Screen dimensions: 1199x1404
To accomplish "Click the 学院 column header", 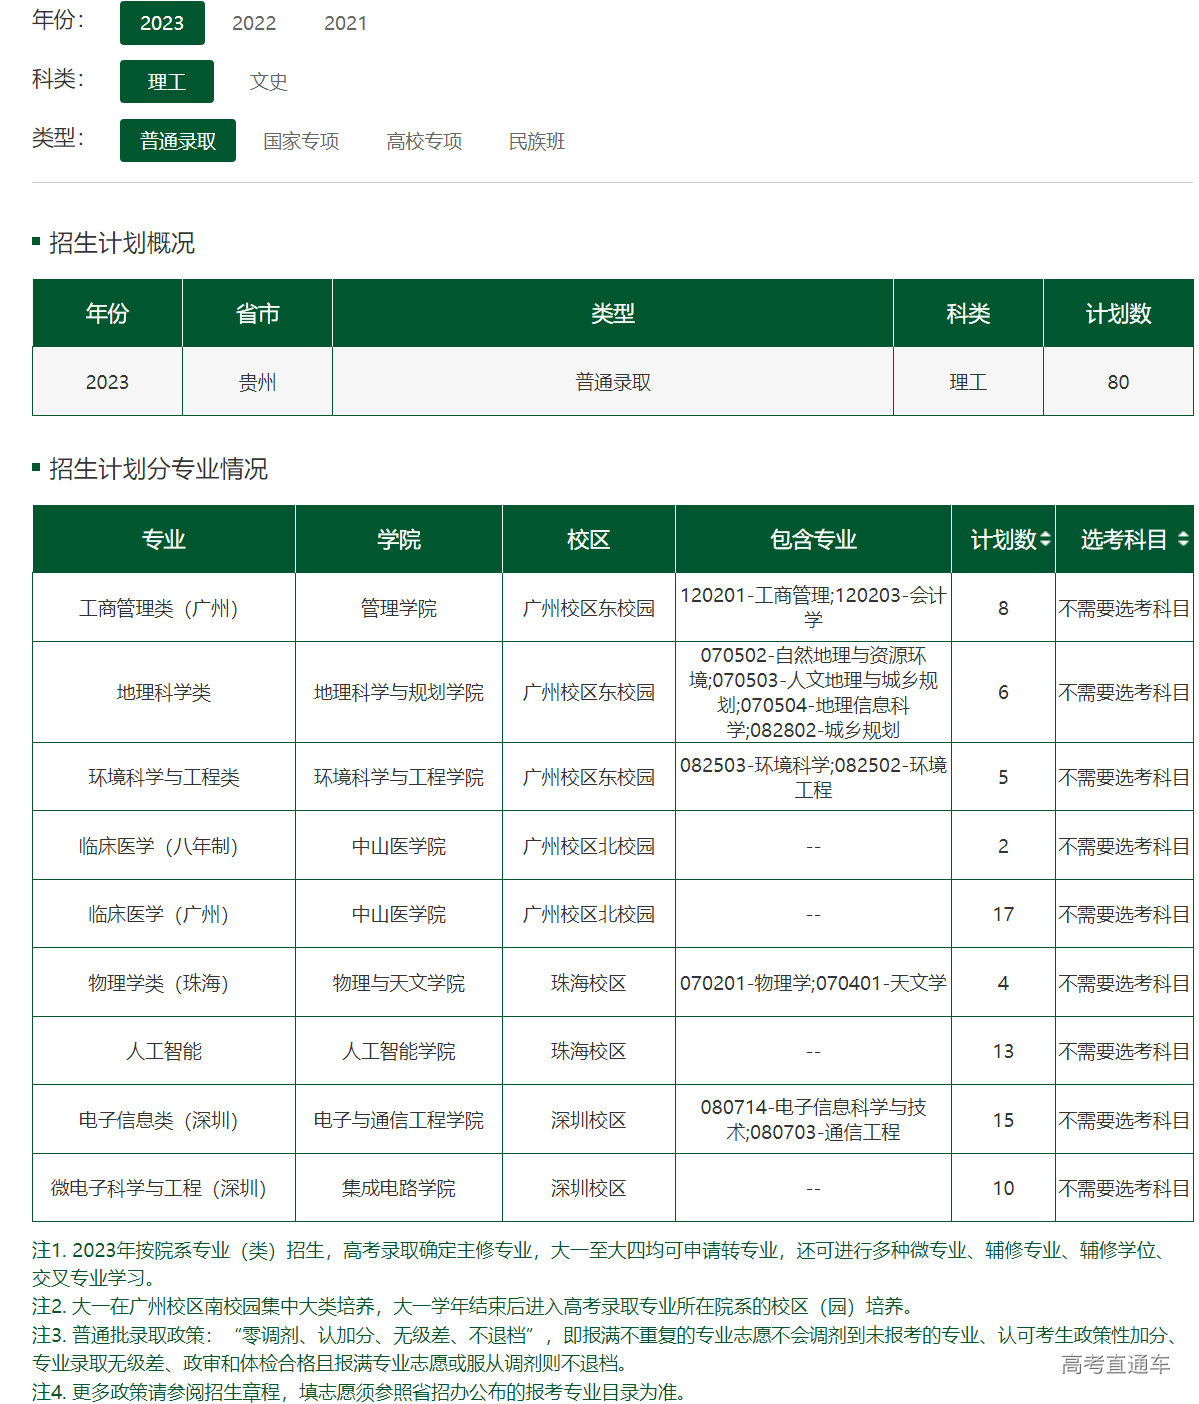I will click(x=398, y=540).
